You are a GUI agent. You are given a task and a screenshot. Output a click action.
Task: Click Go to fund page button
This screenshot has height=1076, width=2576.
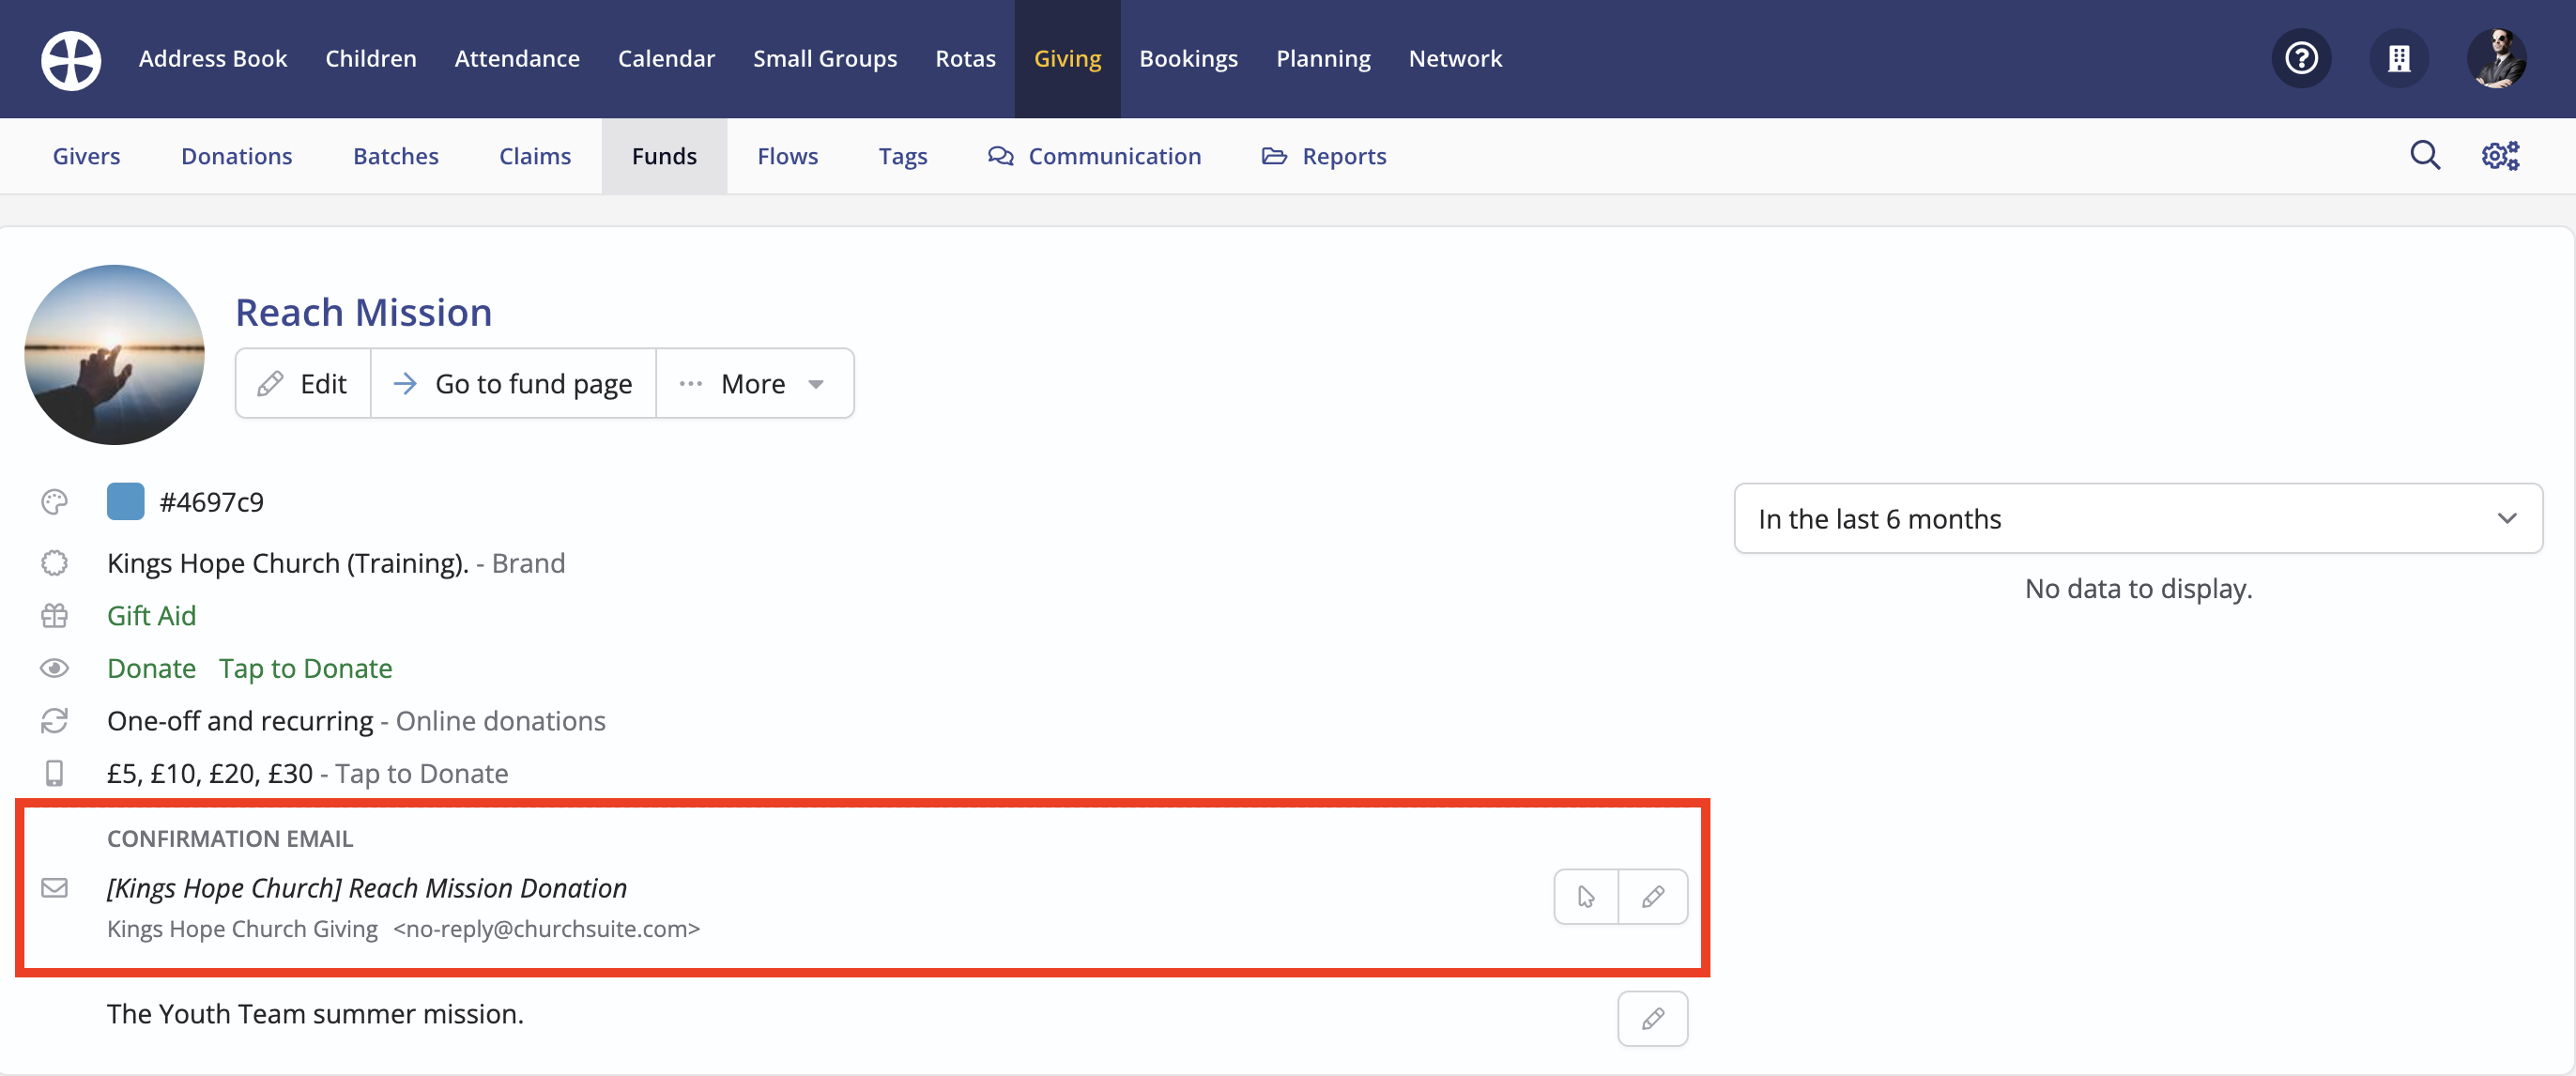(x=513, y=384)
